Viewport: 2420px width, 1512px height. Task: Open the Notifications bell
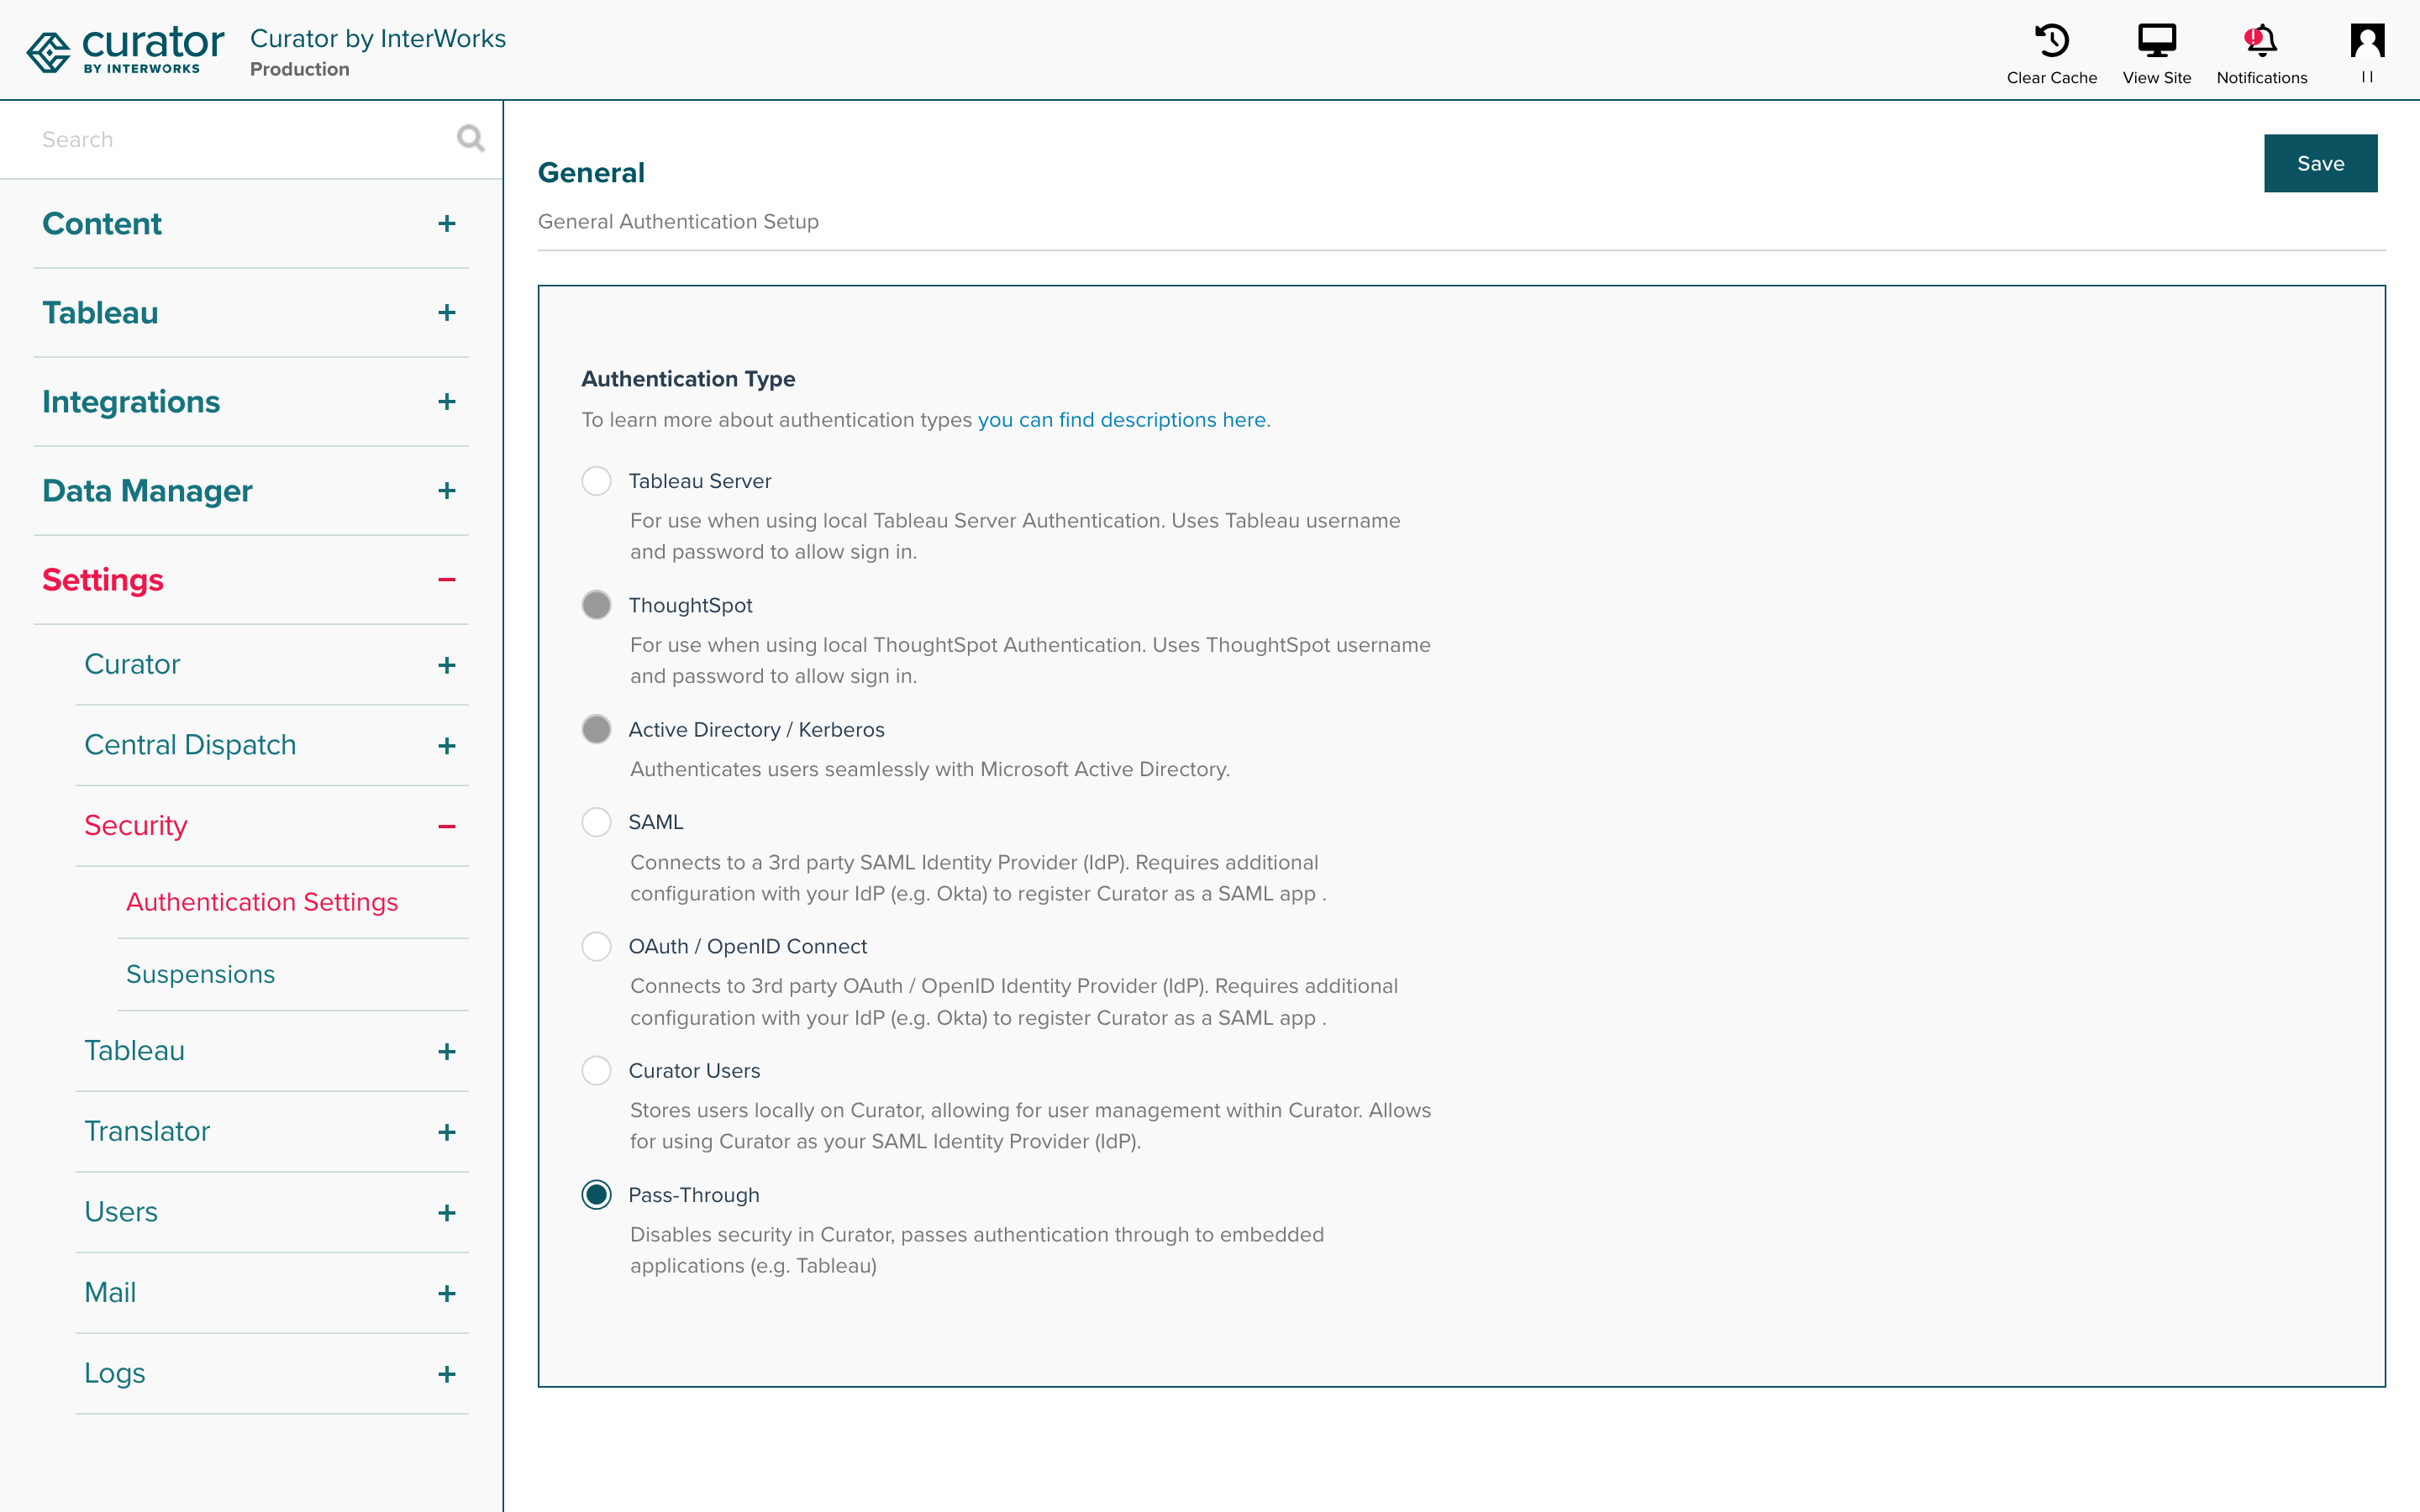2261,41
